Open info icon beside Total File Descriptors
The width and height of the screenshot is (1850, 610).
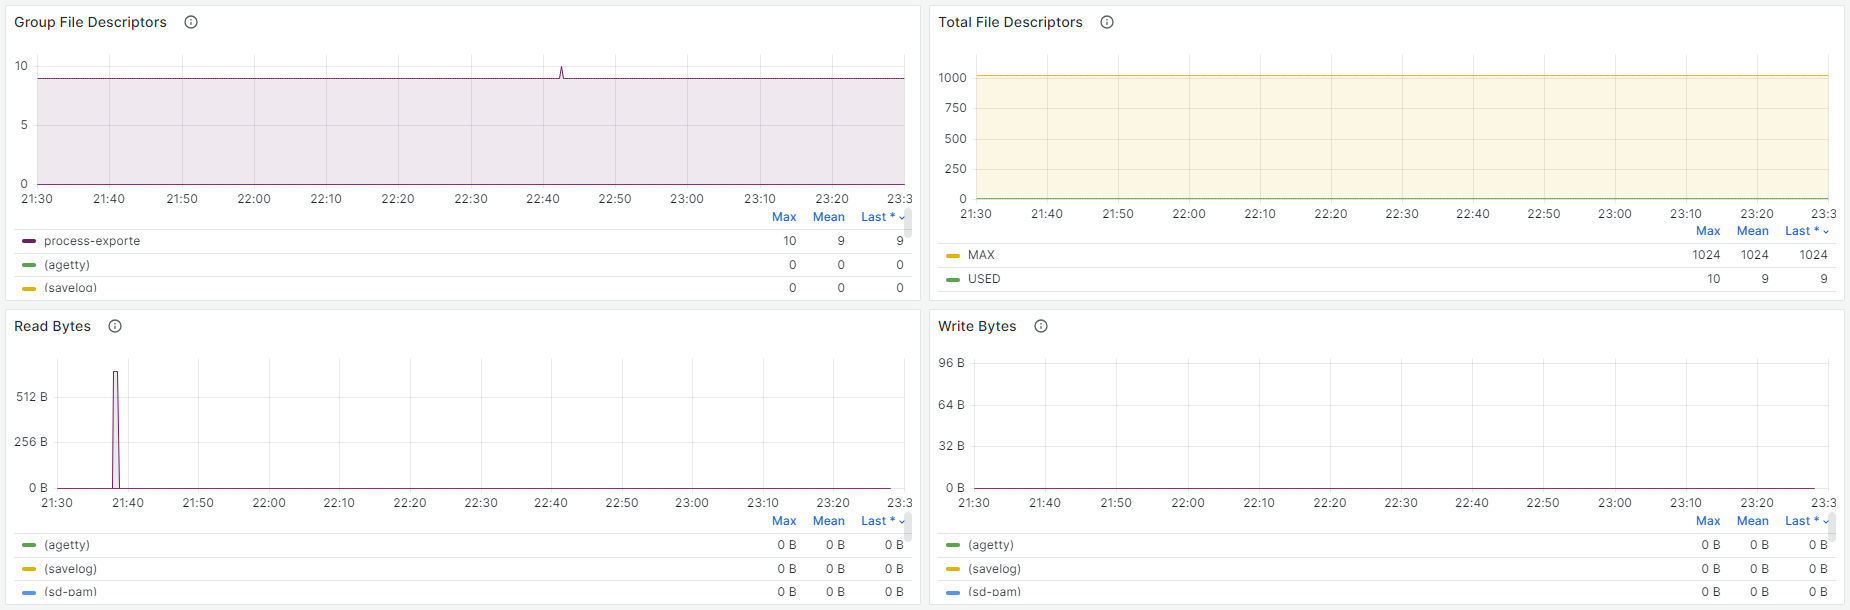click(1107, 22)
